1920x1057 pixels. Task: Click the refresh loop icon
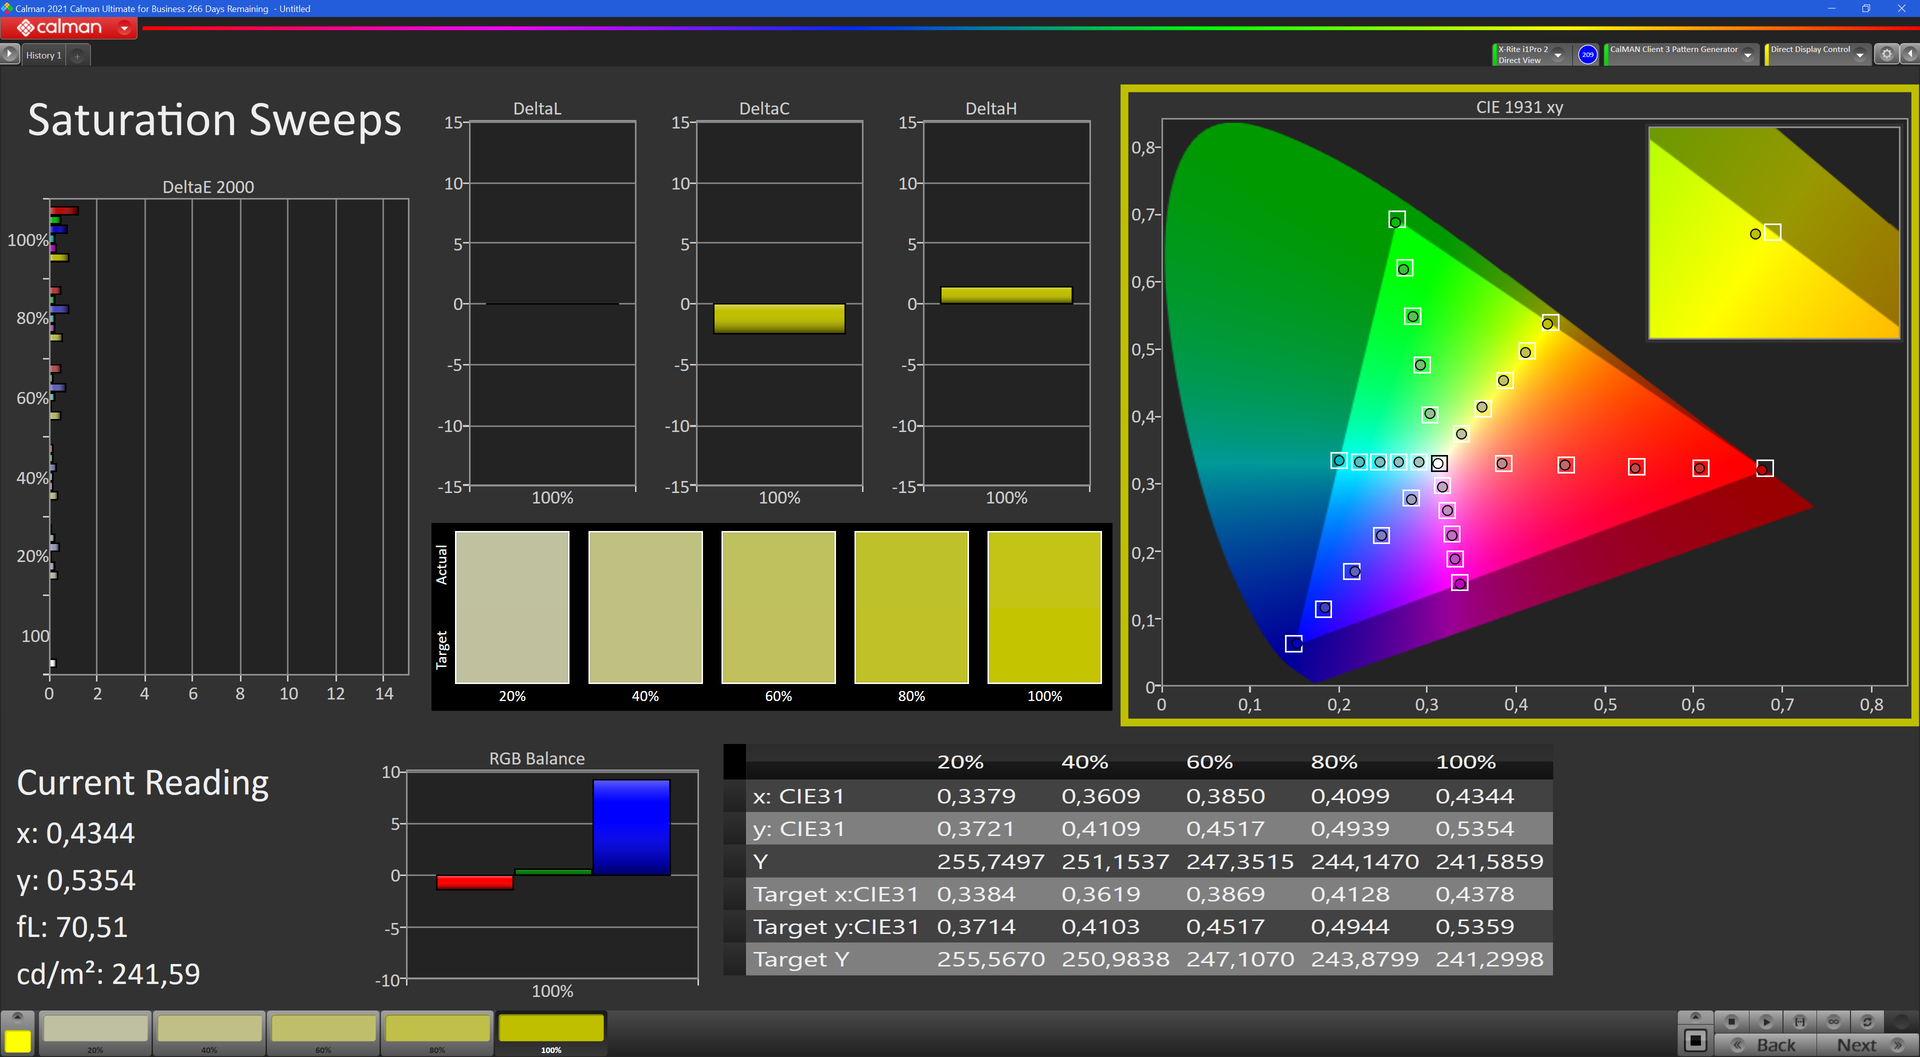tap(1867, 1021)
